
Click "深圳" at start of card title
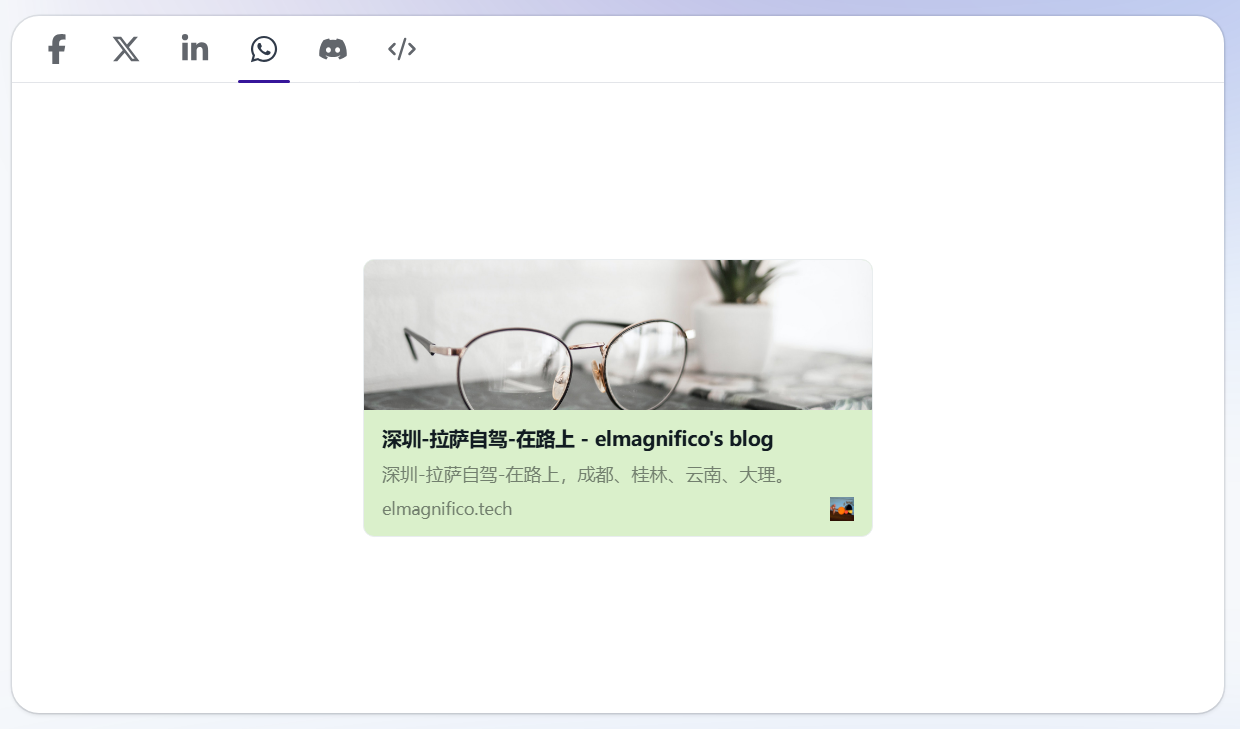400,439
